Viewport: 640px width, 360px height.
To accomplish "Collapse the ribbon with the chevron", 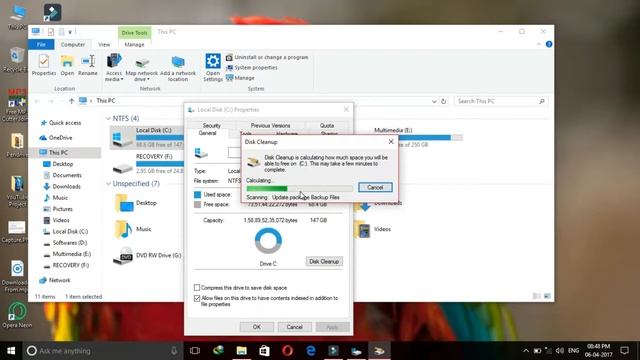I will pos(539,44).
